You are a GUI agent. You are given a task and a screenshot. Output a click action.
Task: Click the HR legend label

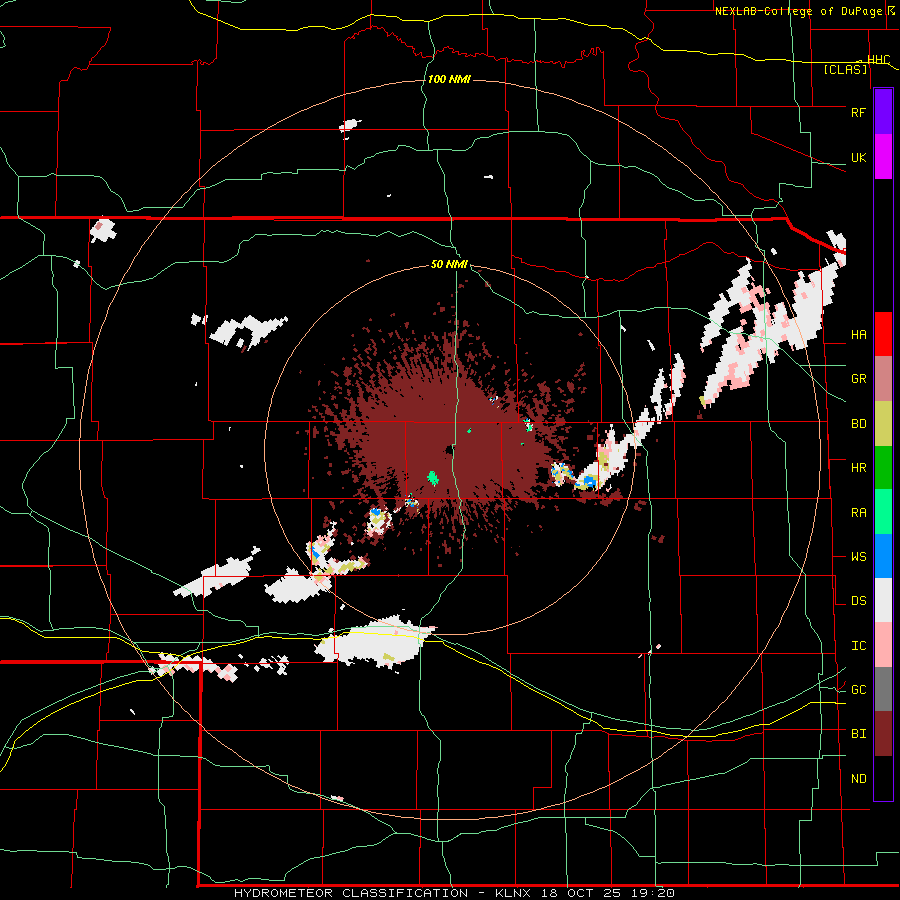pos(858,468)
